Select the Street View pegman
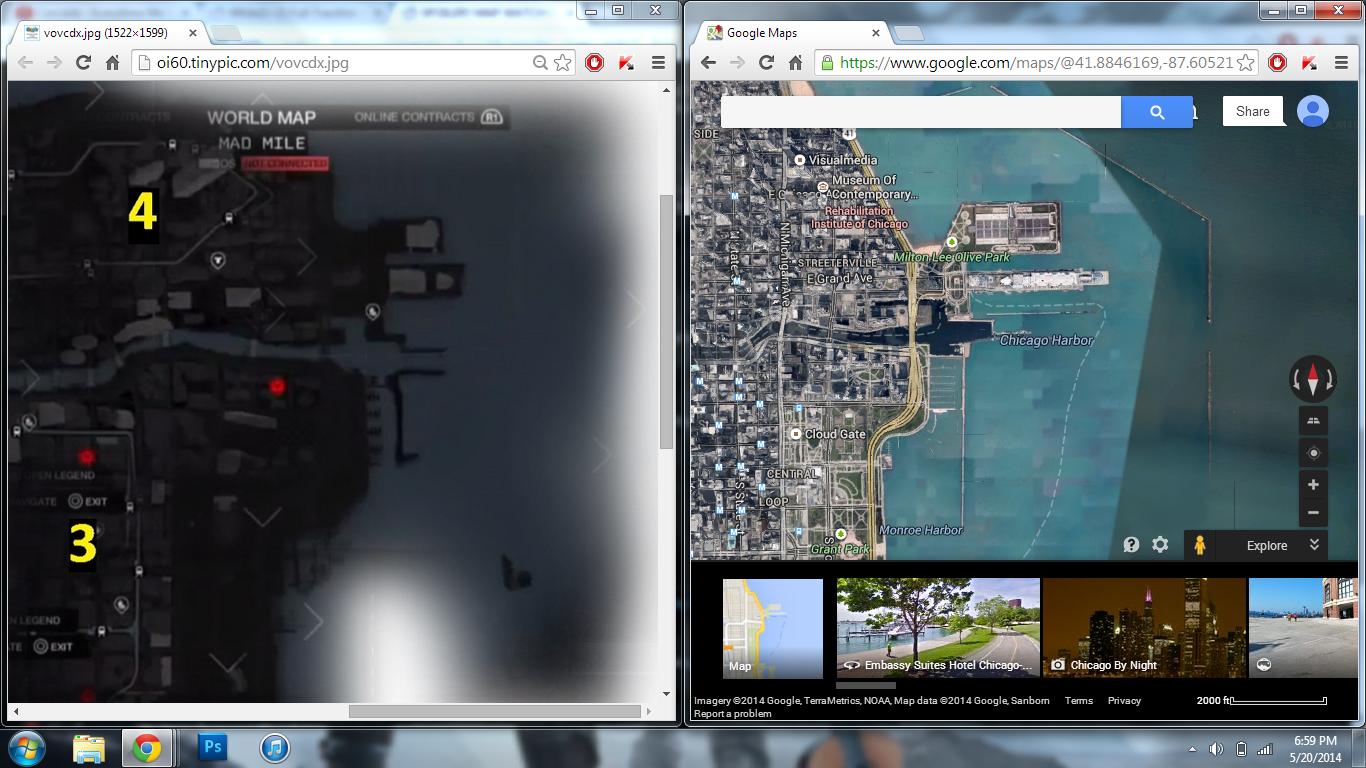The image size is (1366, 768). pos(1199,545)
